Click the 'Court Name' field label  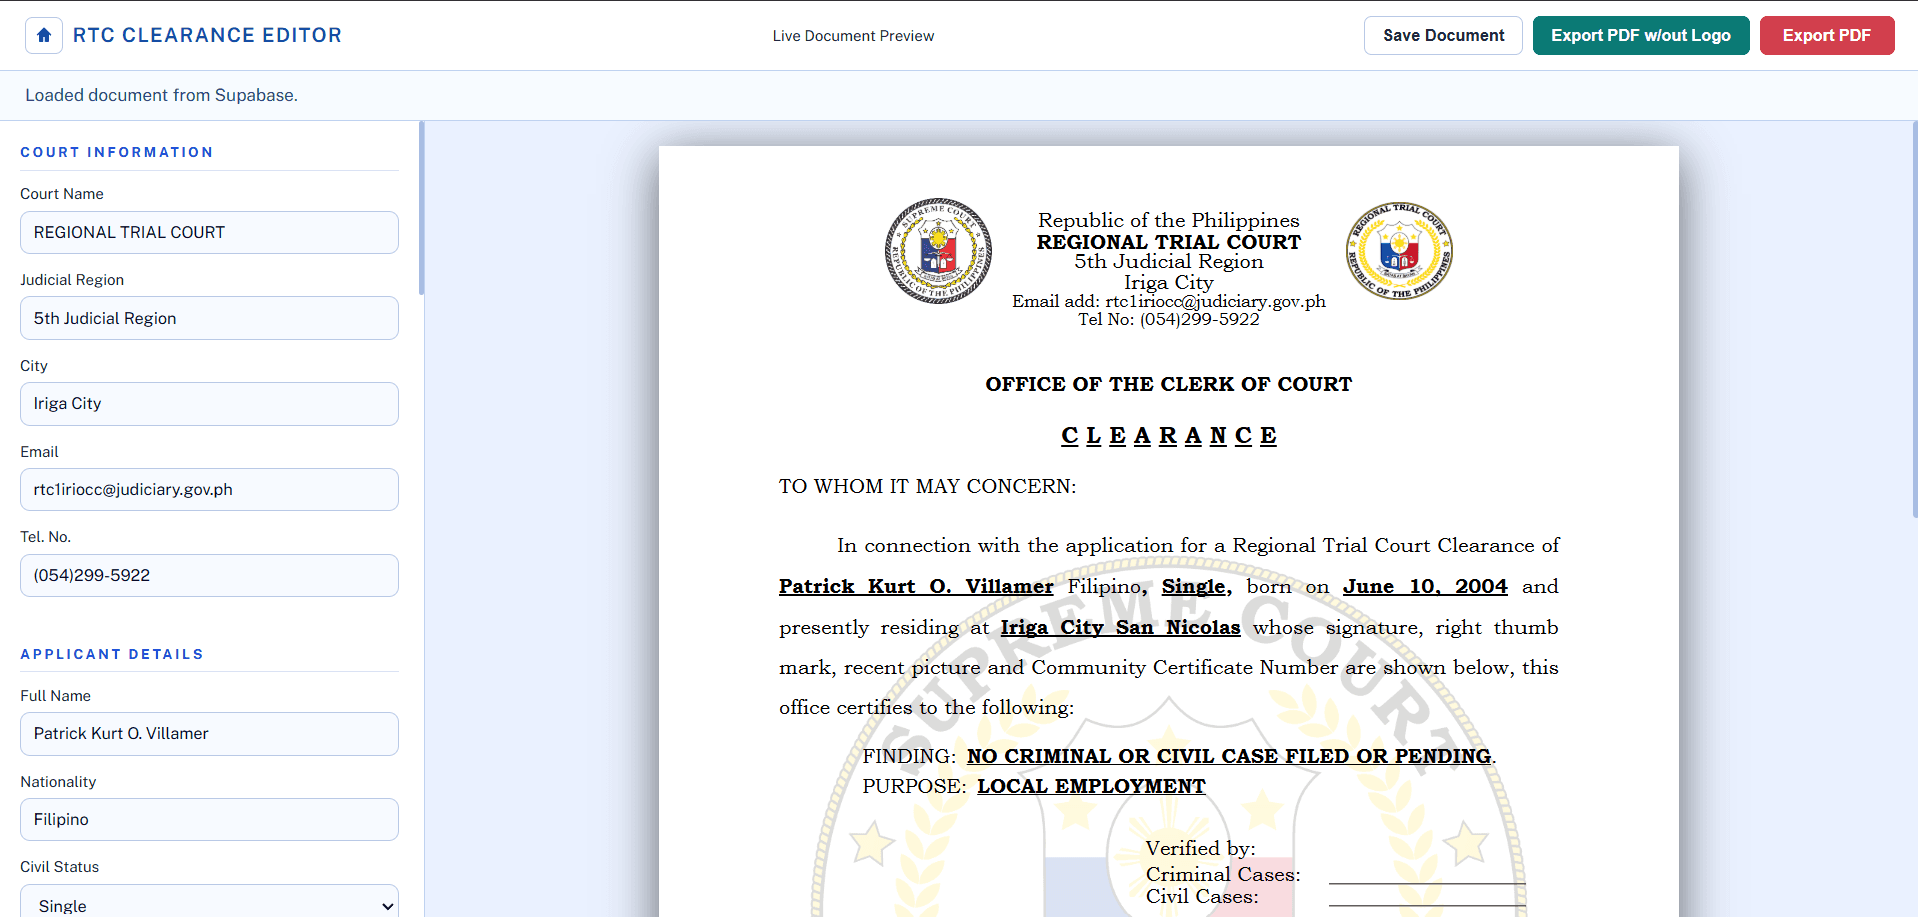(62, 194)
